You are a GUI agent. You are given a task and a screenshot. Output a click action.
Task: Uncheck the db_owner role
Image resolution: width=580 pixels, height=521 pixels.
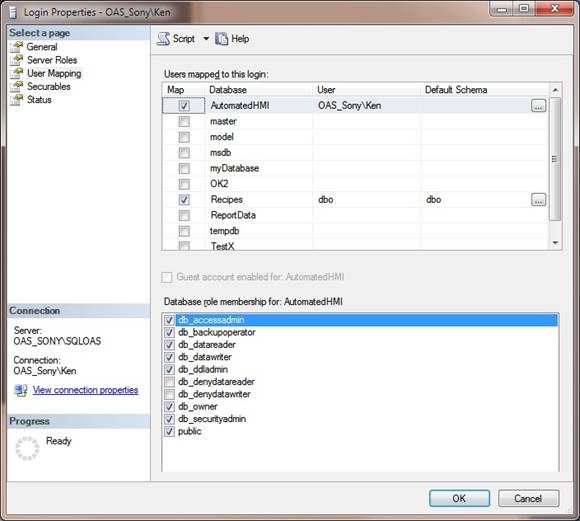169,407
